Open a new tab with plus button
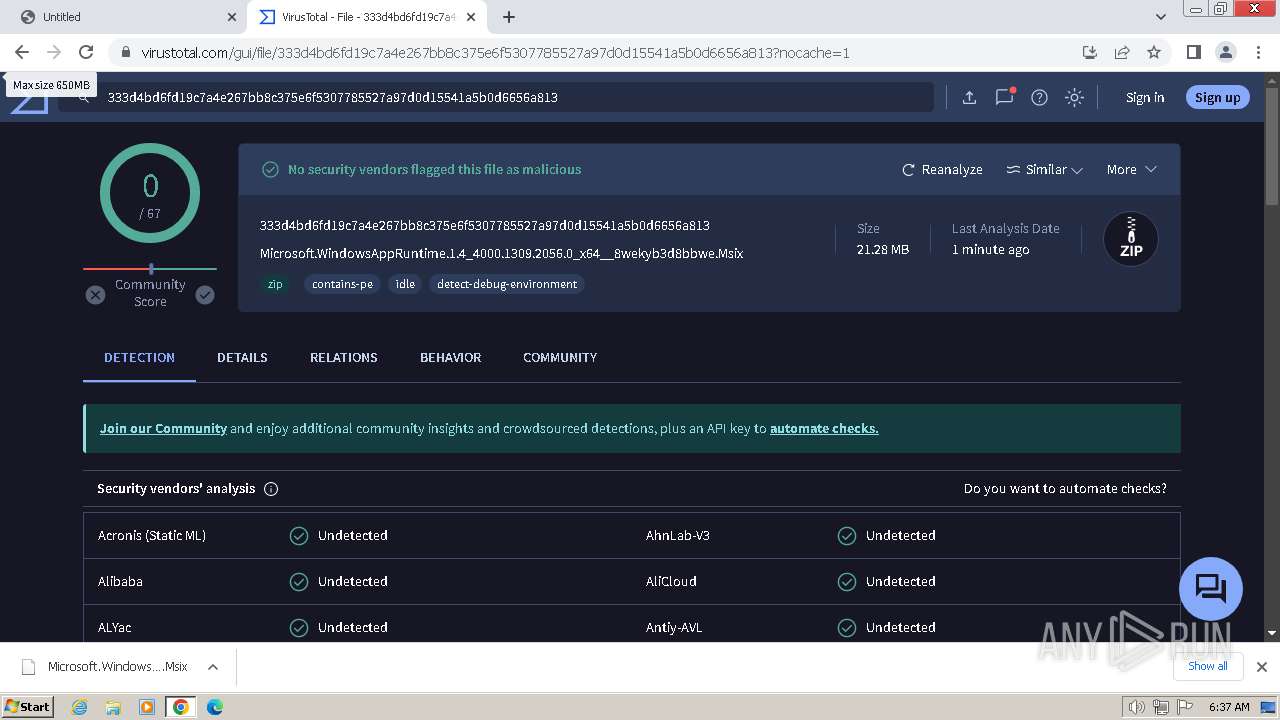The width and height of the screenshot is (1280, 720). [x=509, y=17]
